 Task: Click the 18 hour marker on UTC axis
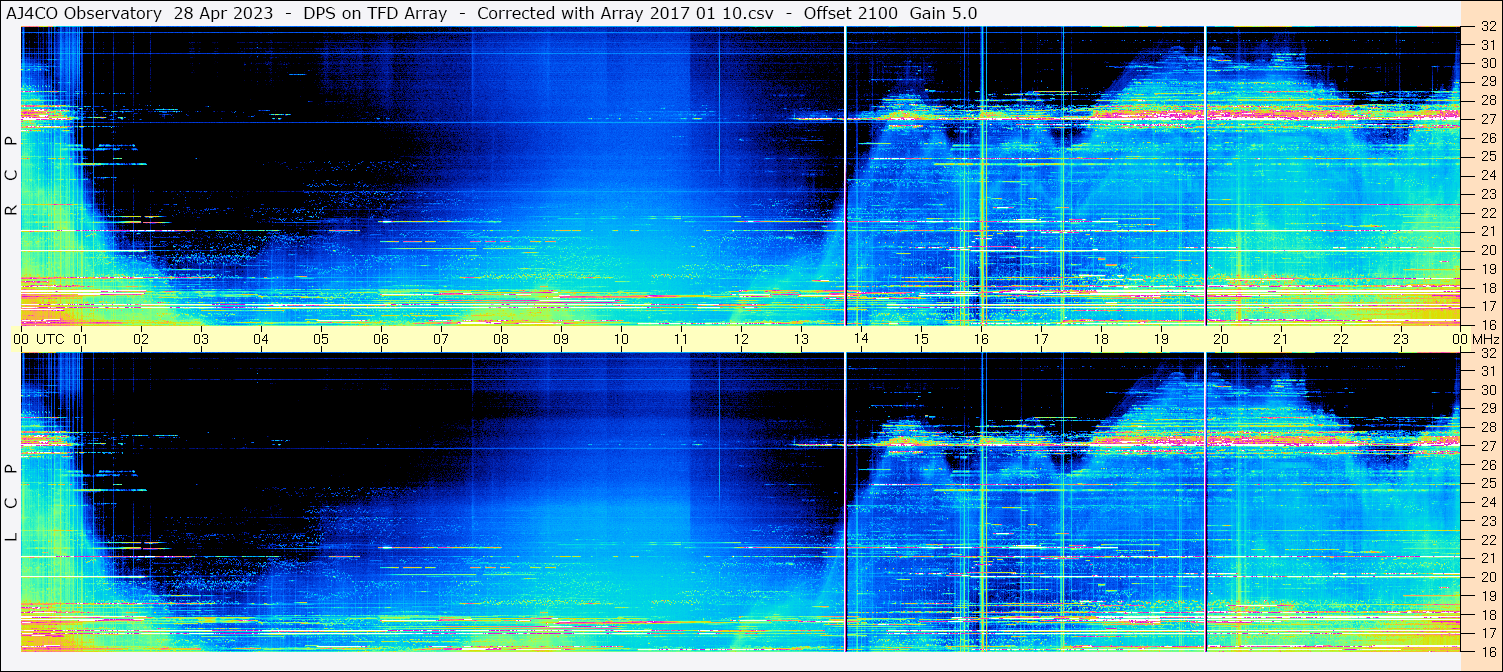coord(1101,339)
